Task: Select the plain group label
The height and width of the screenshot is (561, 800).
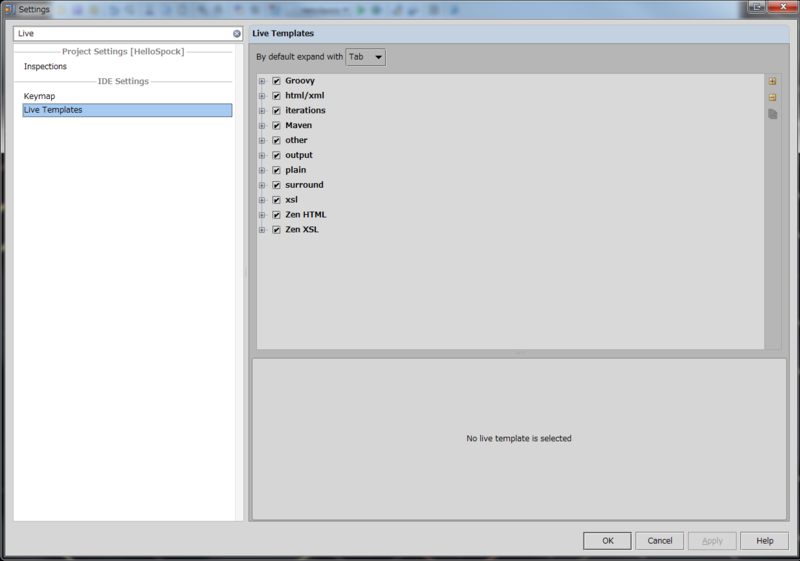Action: [x=295, y=170]
